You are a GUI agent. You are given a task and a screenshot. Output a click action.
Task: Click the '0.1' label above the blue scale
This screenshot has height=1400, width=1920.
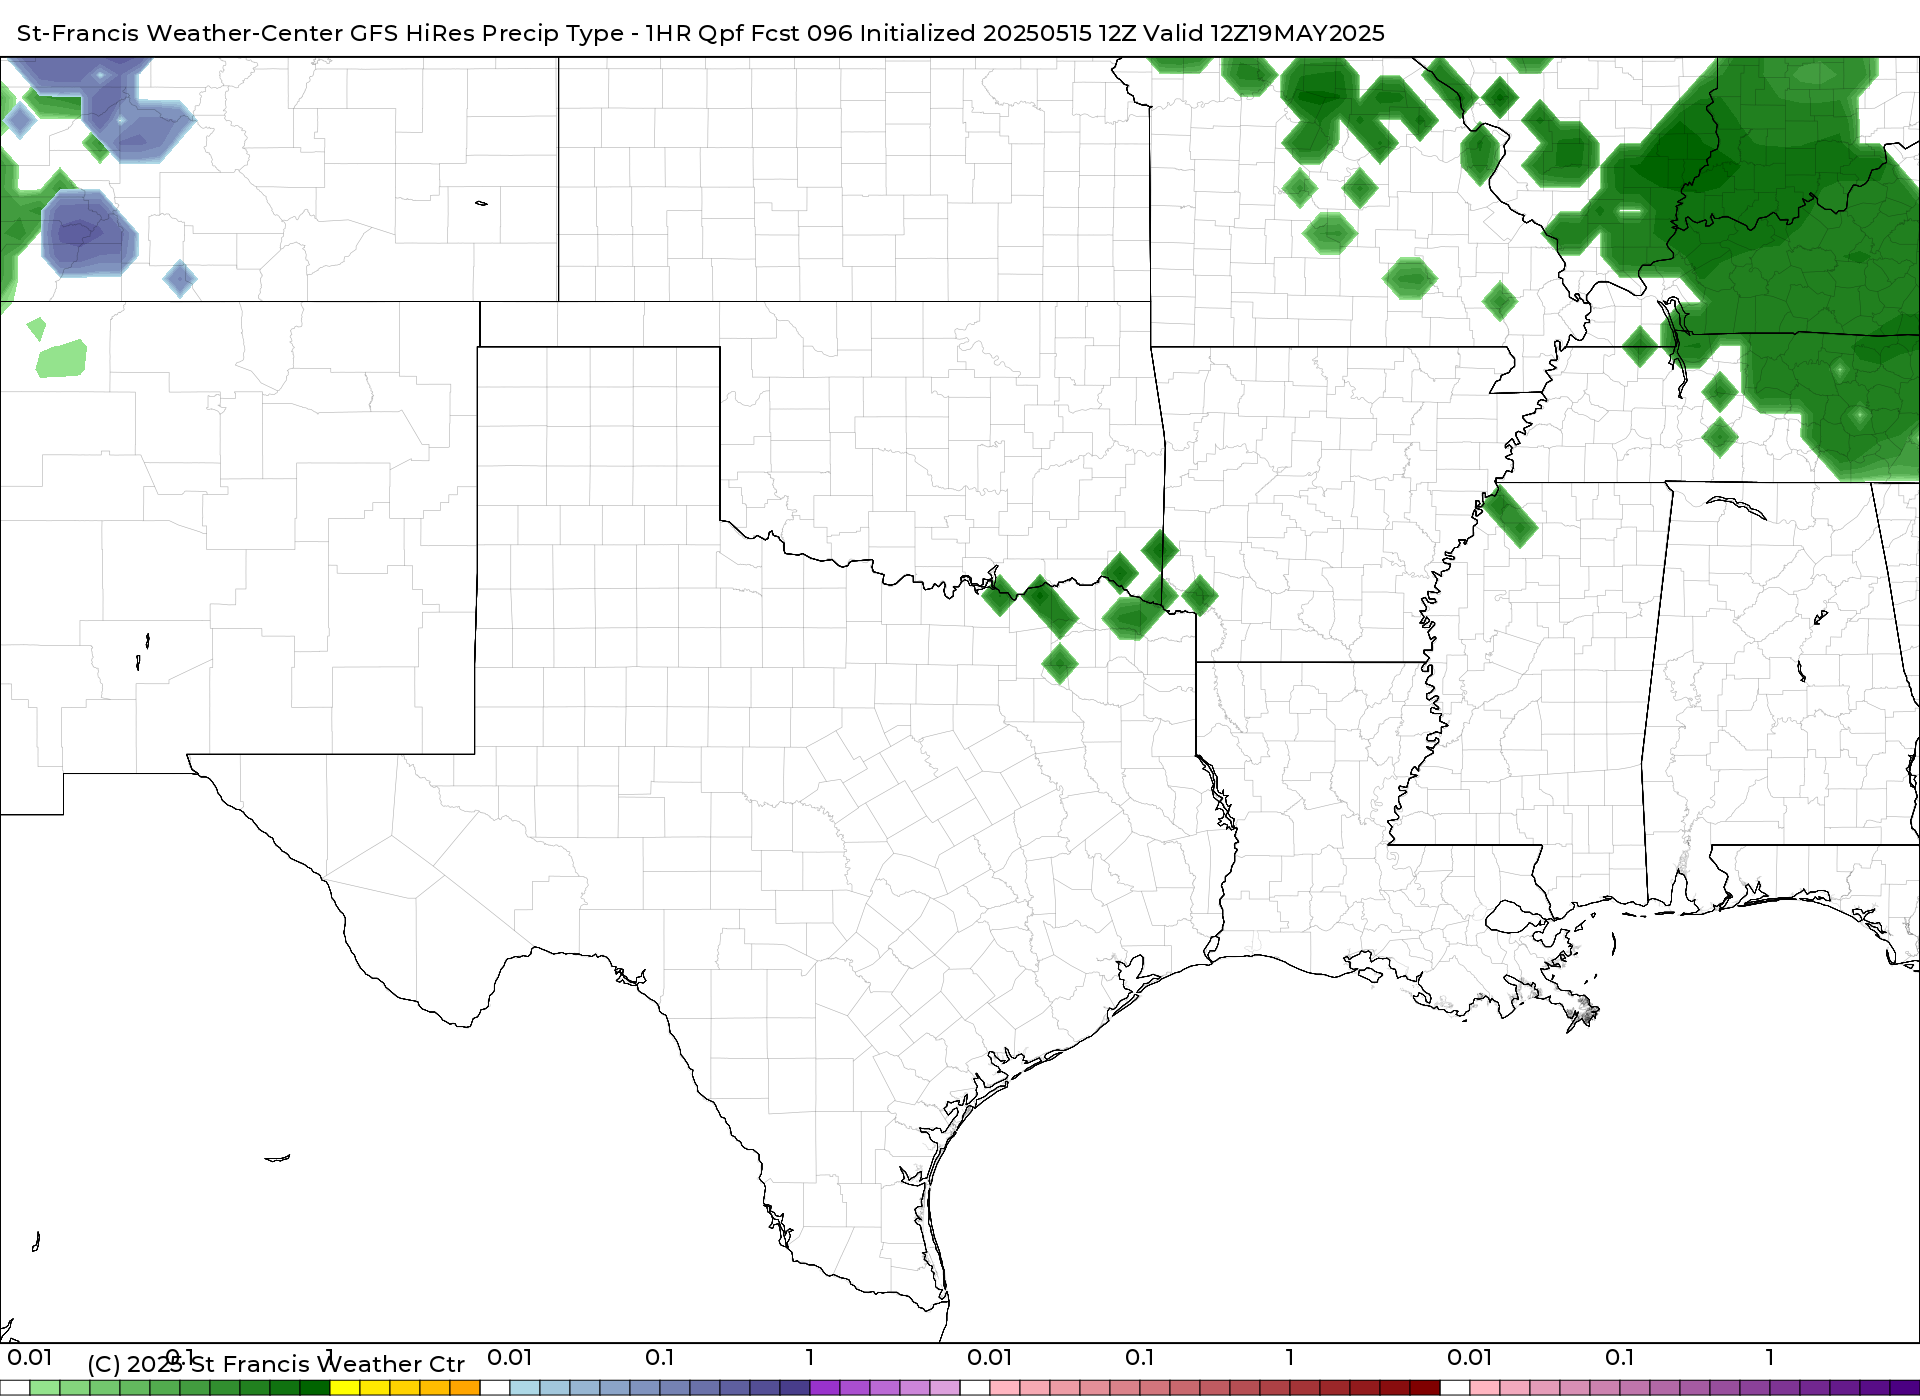(x=660, y=1358)
